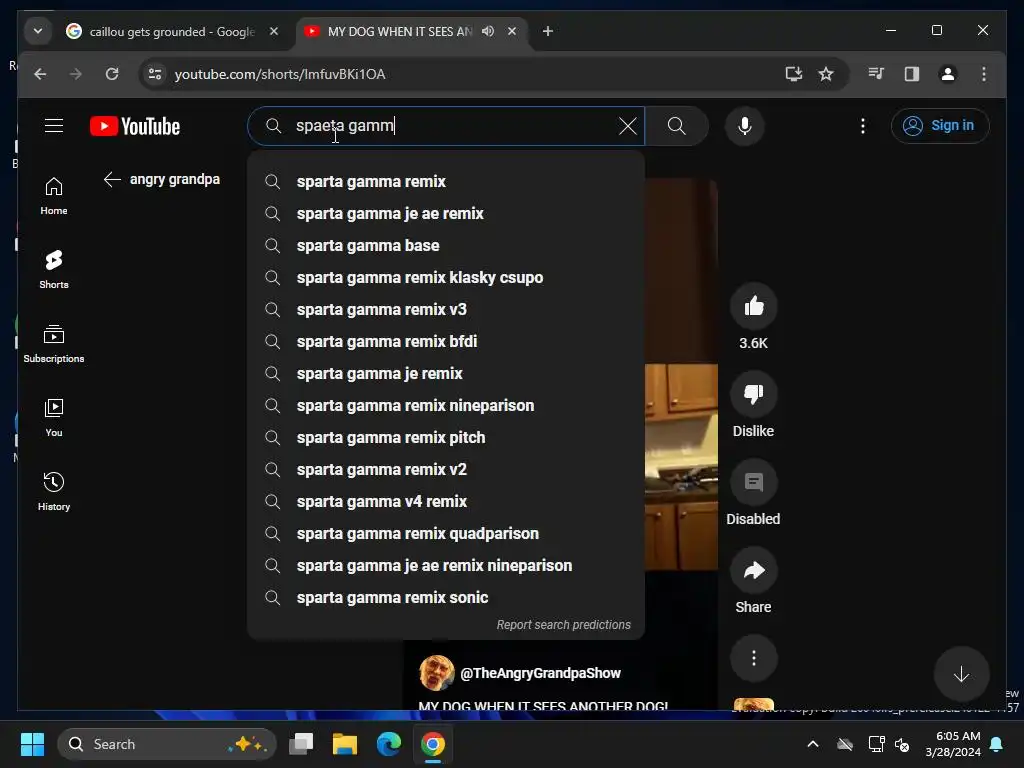
Task: Install YouTube app icon in address bar
Action: [793, 74]
